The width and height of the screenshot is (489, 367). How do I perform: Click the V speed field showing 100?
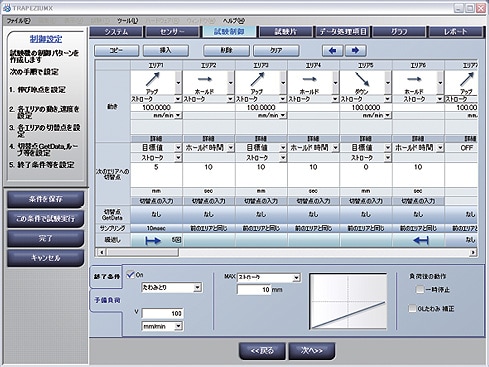162,313
